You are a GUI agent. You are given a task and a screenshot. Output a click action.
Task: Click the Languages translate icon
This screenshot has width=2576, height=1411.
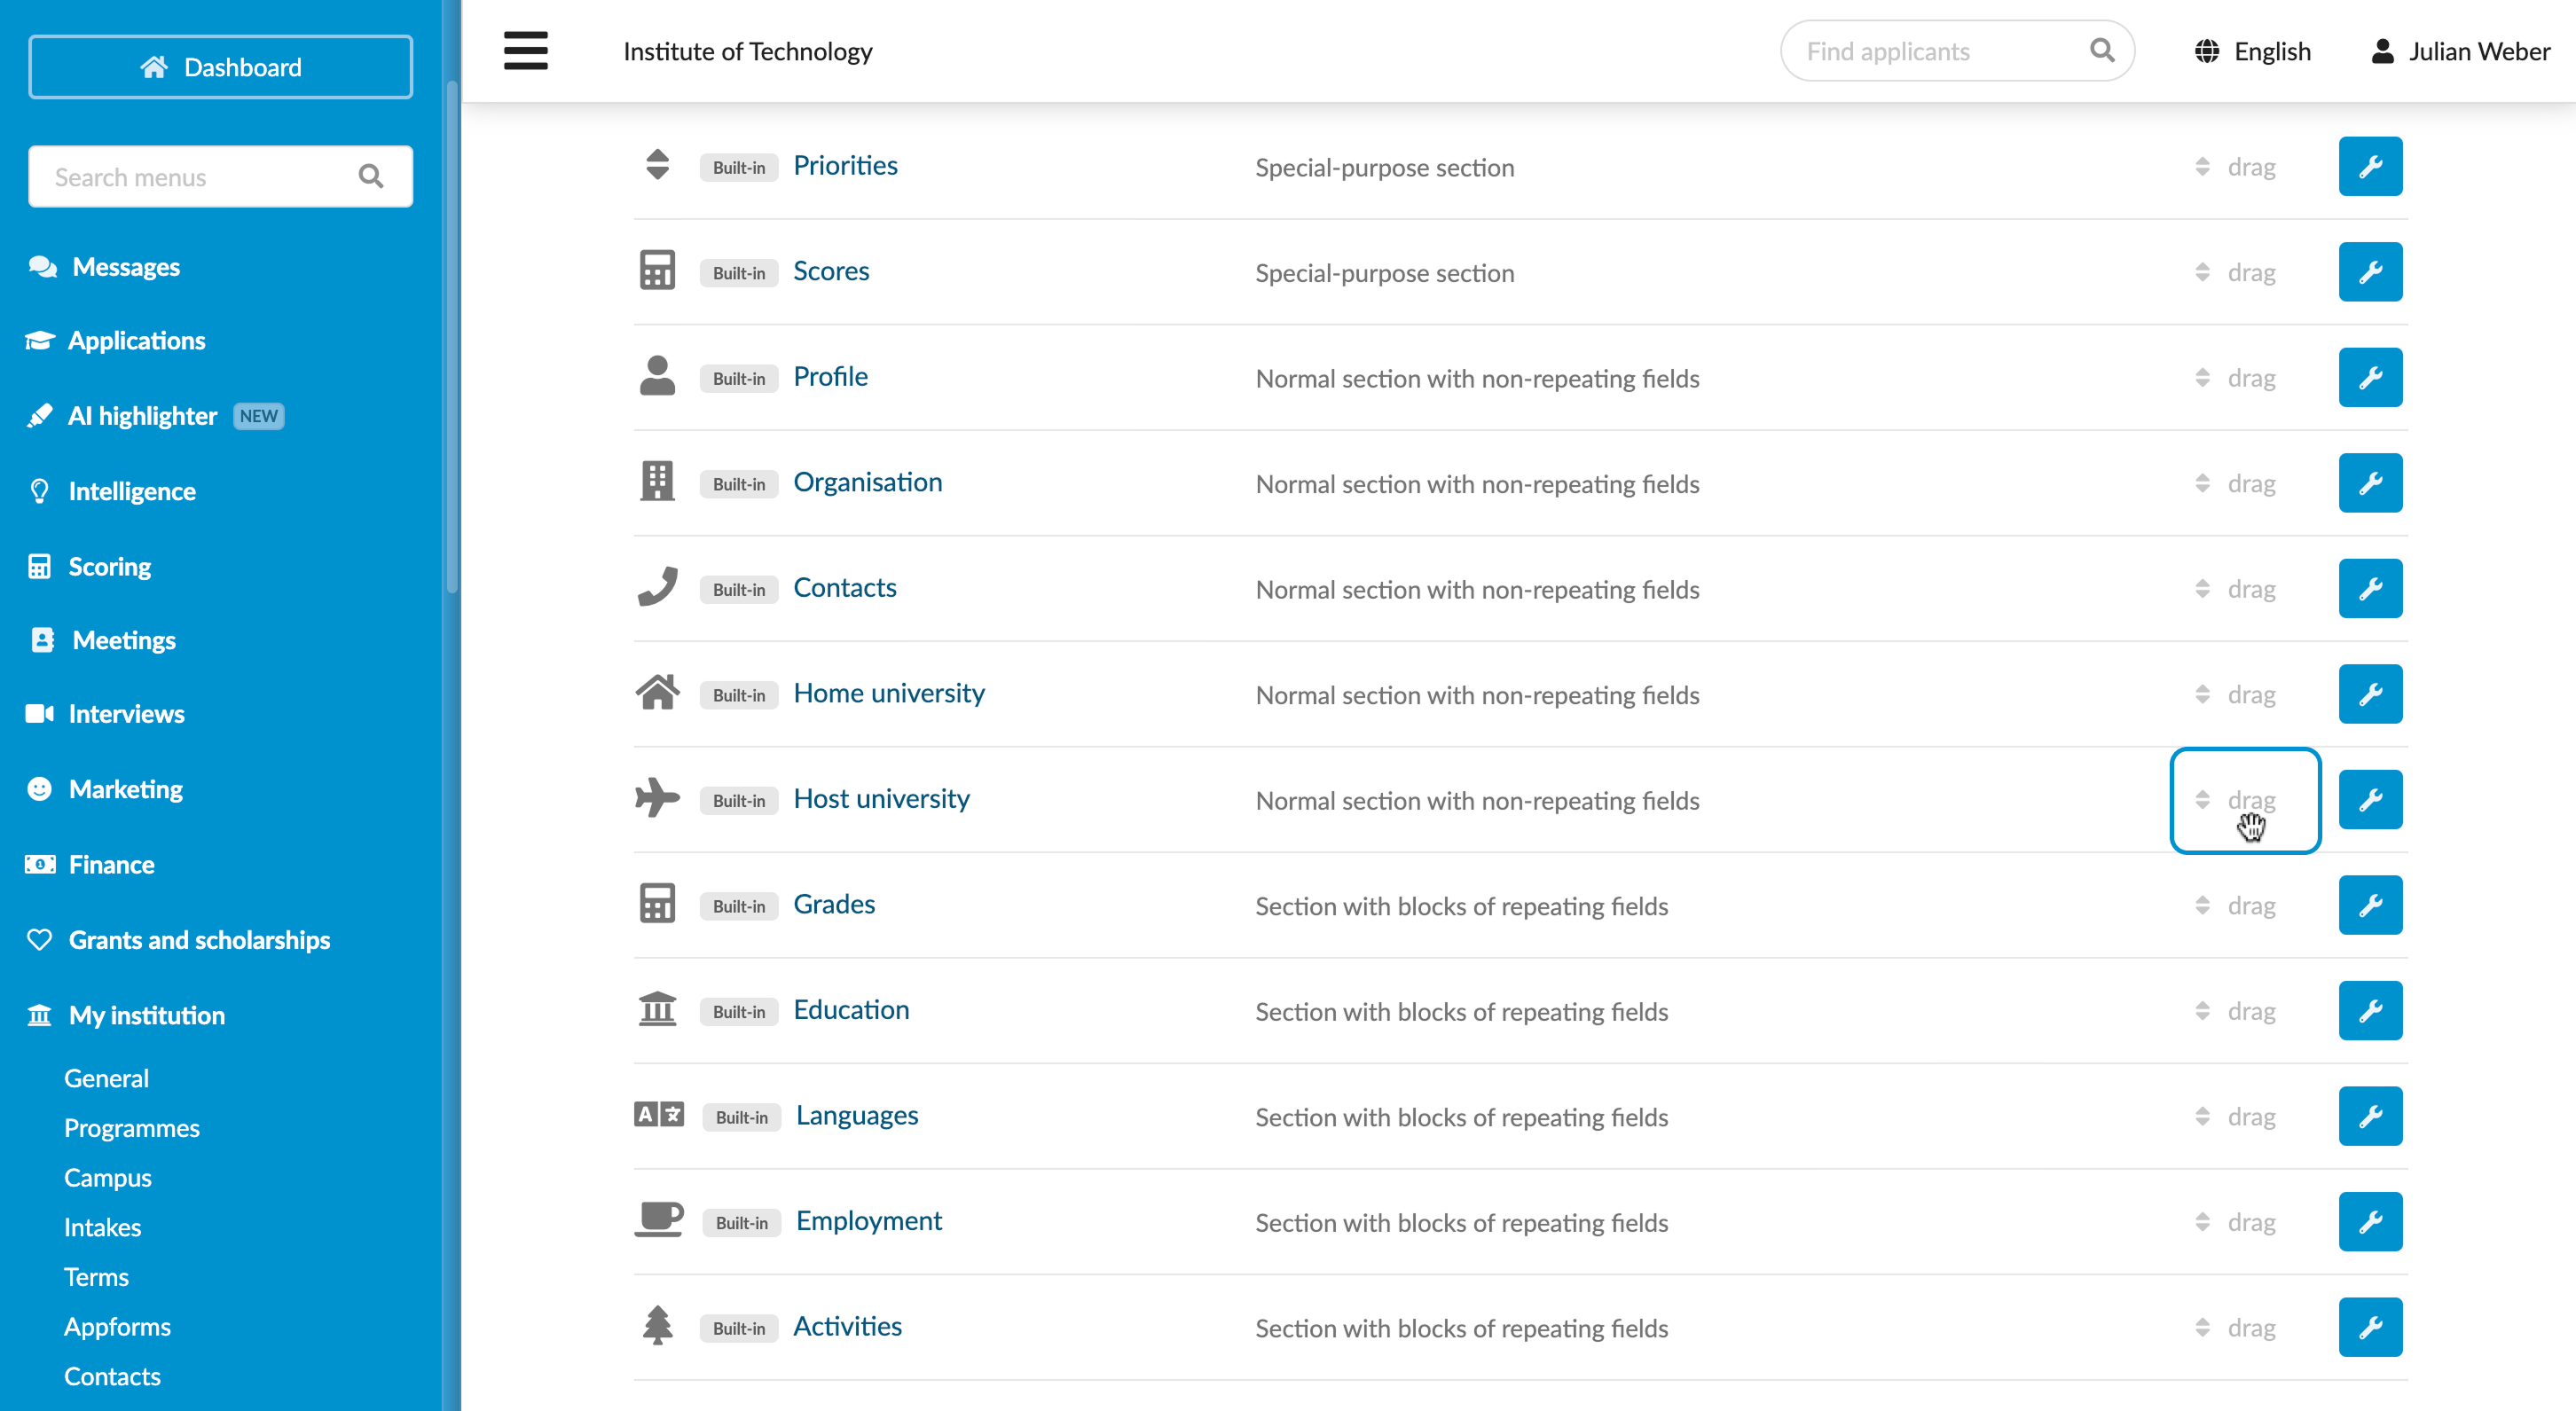point(659,1114)
